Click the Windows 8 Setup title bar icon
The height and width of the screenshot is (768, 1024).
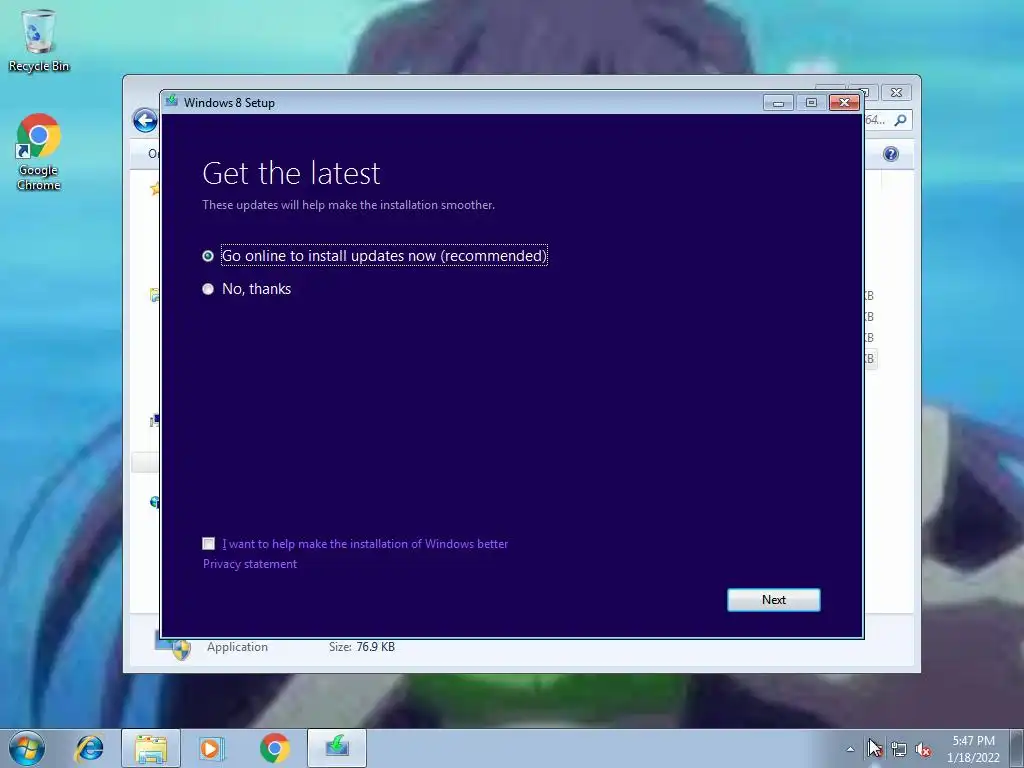[172, 101]
